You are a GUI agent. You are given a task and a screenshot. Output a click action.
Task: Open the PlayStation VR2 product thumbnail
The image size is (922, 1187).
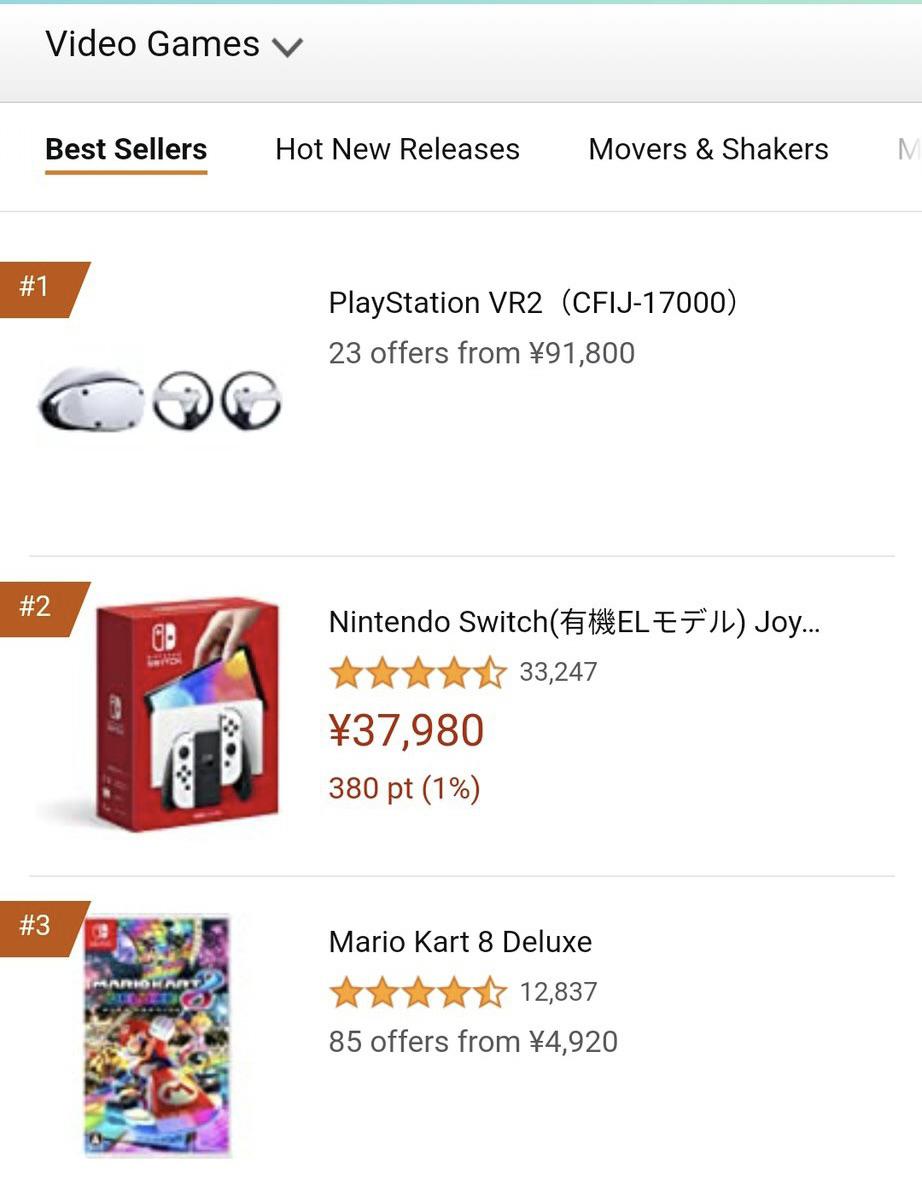pyautogui.click(x=160, y=400)
